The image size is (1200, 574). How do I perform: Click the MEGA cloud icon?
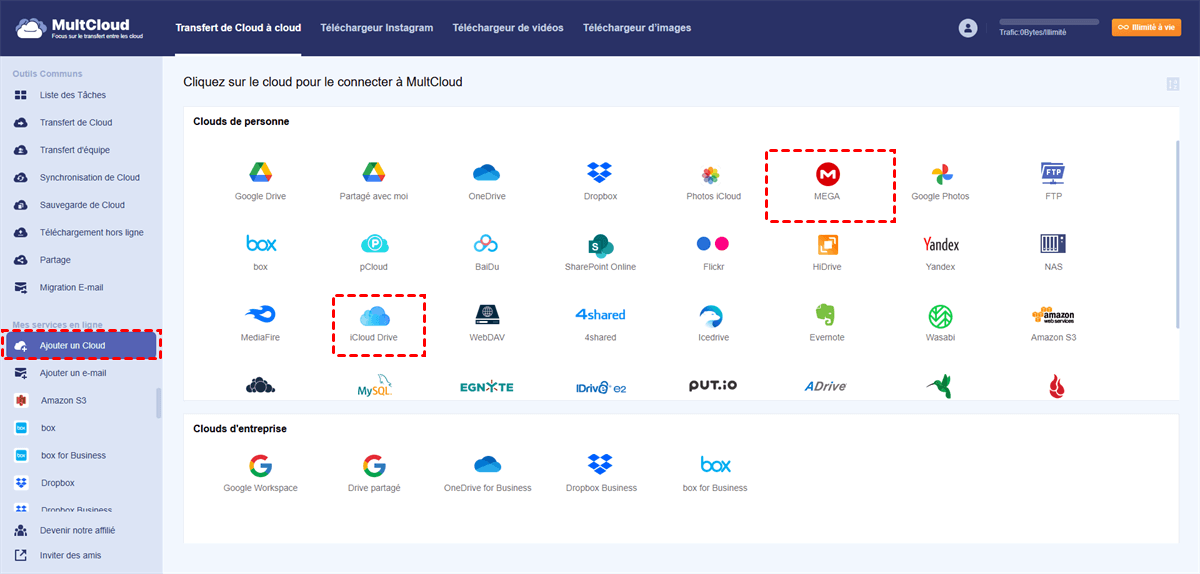point(827,173)
